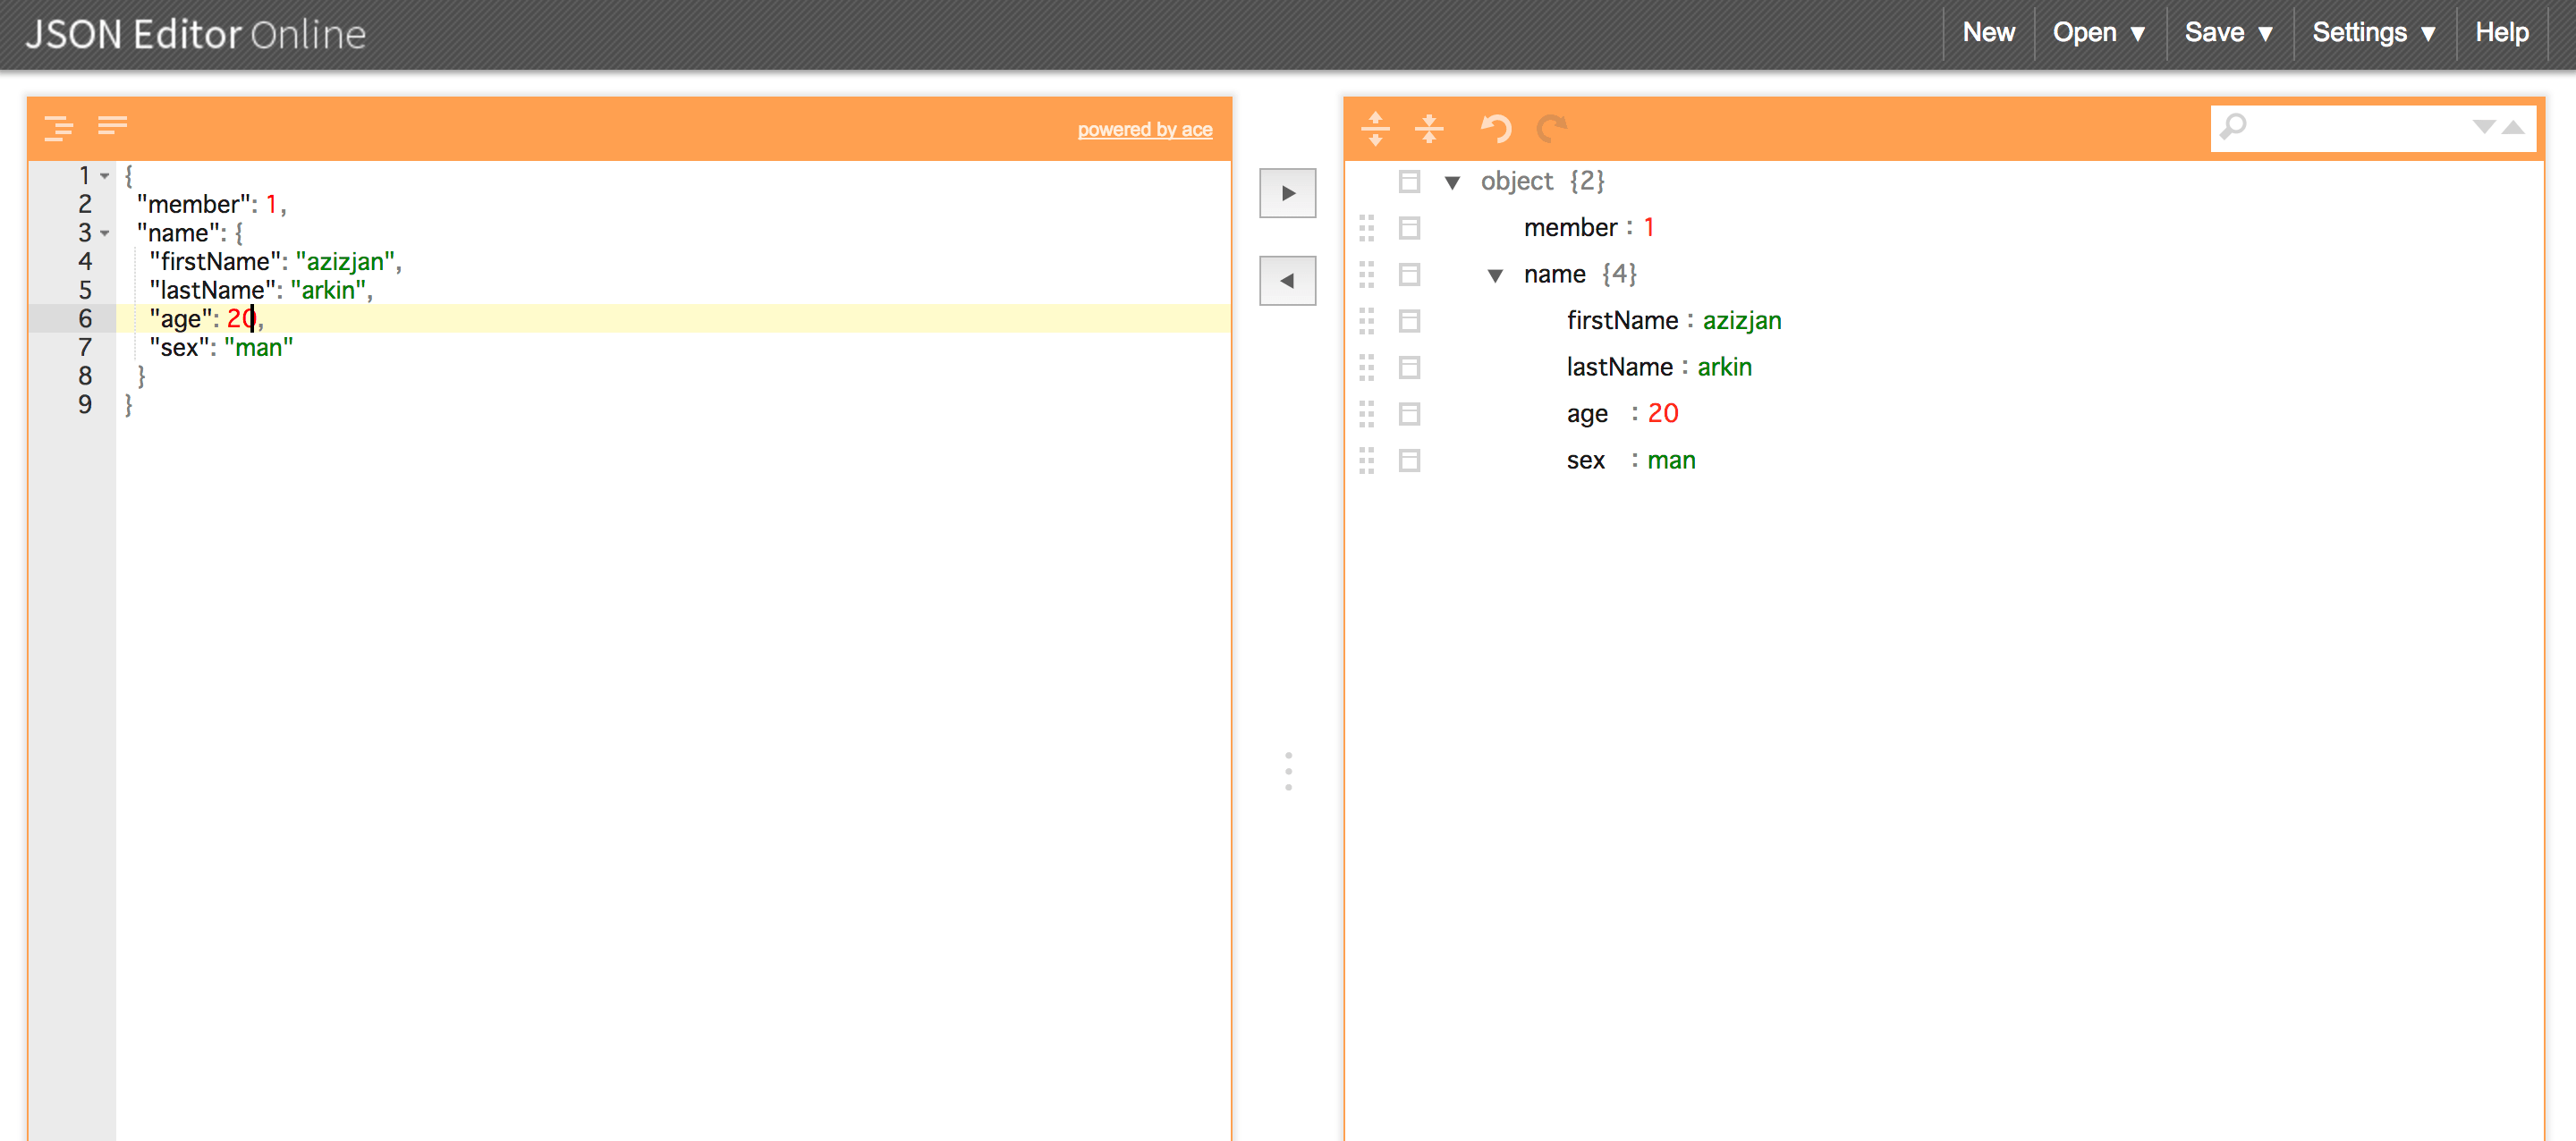
Task: Select the member value 1 in tree
Action: (1649, 228)
